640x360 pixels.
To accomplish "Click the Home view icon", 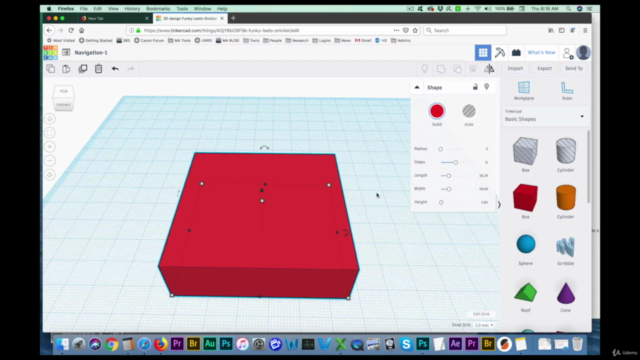I will point(50,119).
